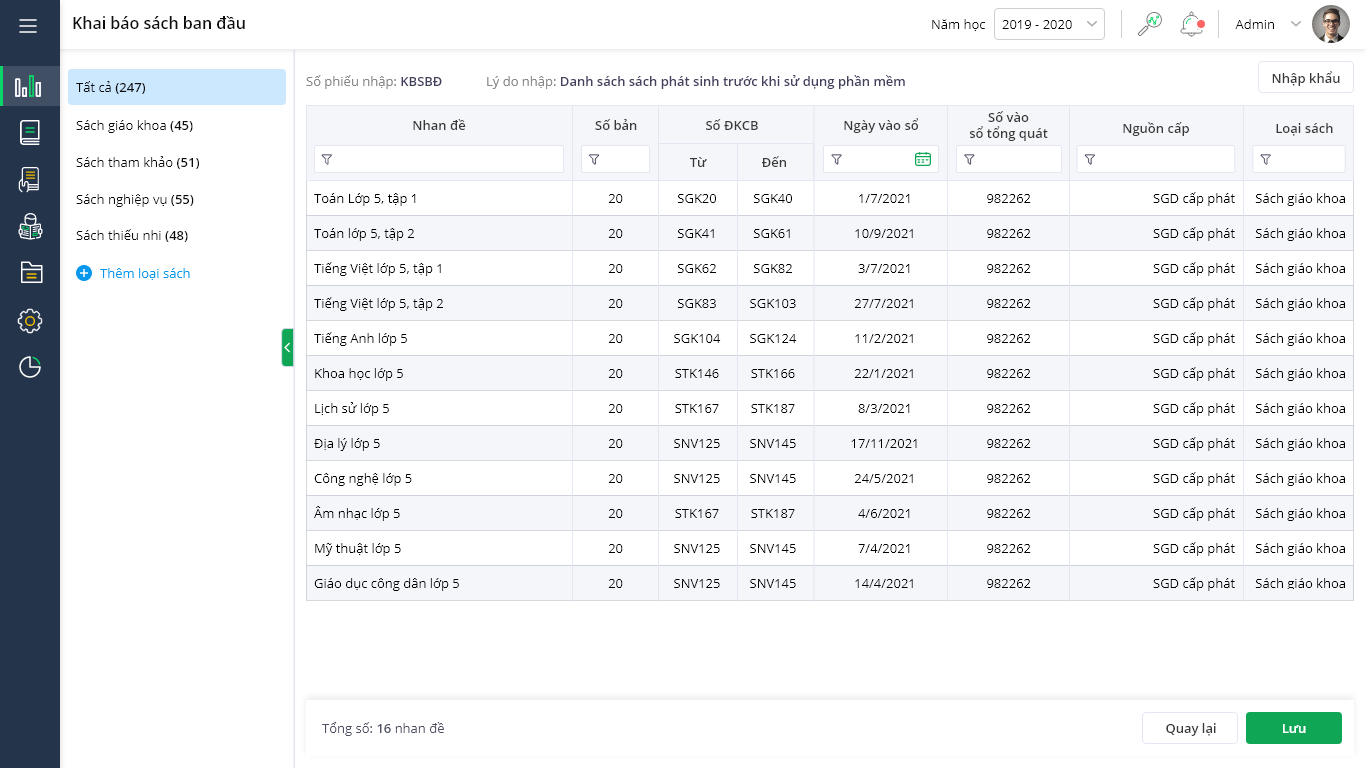Open the hamburger menu

(x=28, y=26)
